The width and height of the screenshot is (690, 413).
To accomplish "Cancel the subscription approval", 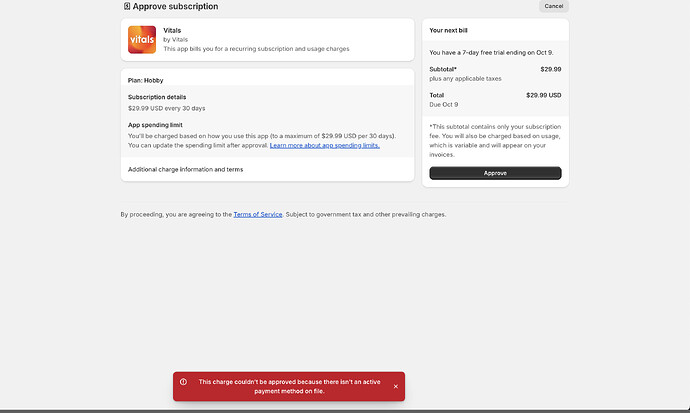I will tap(554, 6).
